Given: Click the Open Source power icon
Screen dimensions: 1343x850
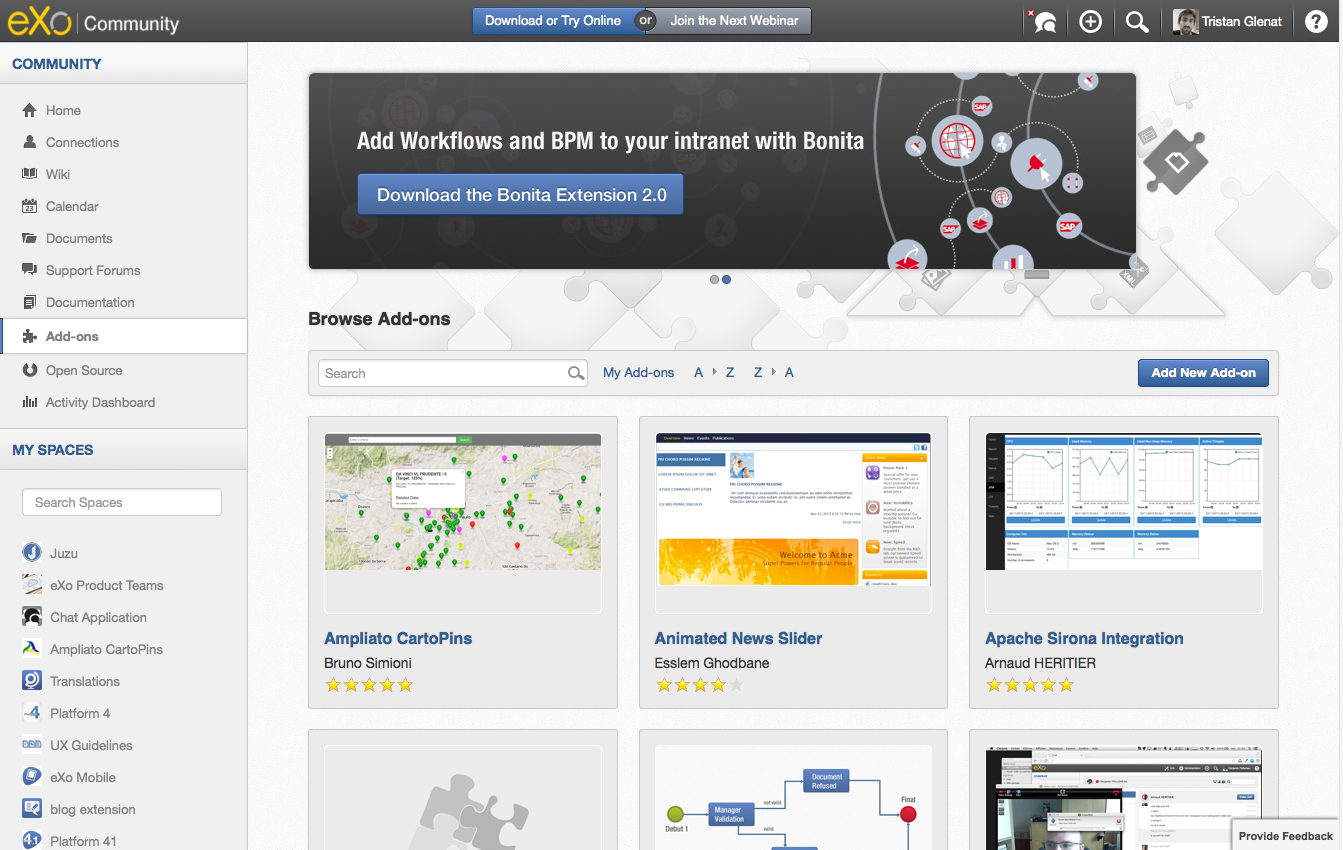Looking at the screenshot, I should (x=29, y=370).
